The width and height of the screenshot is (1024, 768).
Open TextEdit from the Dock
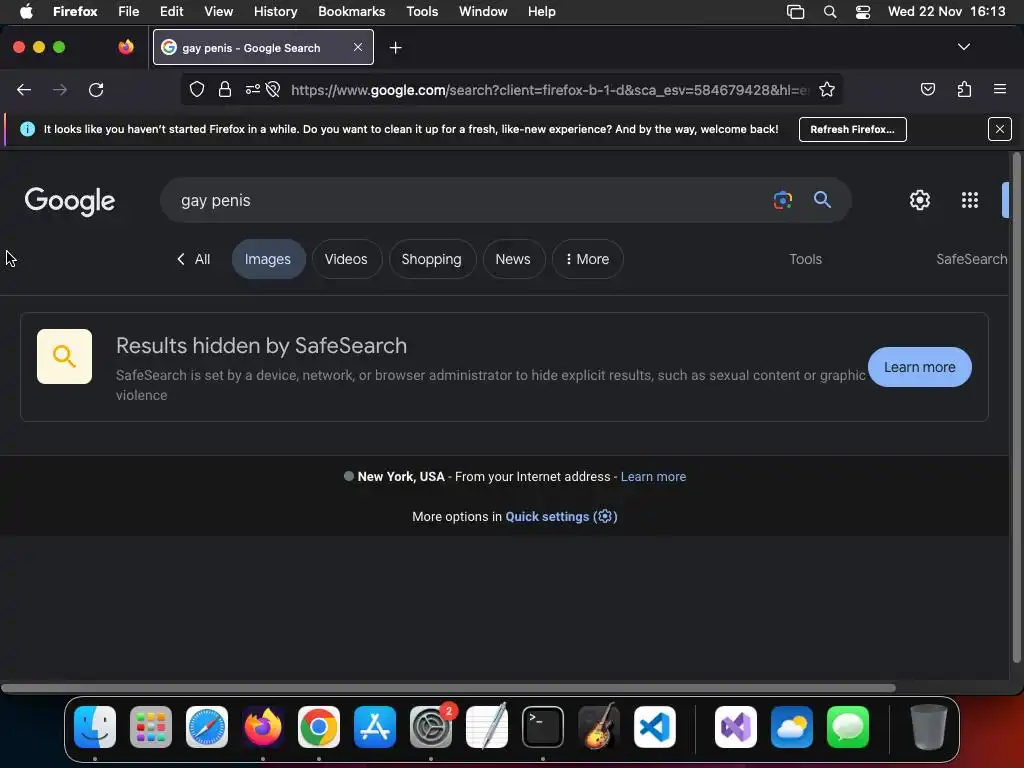click(487, 727)
